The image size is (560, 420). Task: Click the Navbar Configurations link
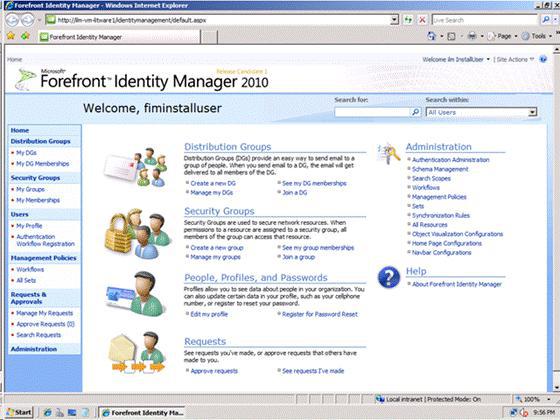pos(441,252)
